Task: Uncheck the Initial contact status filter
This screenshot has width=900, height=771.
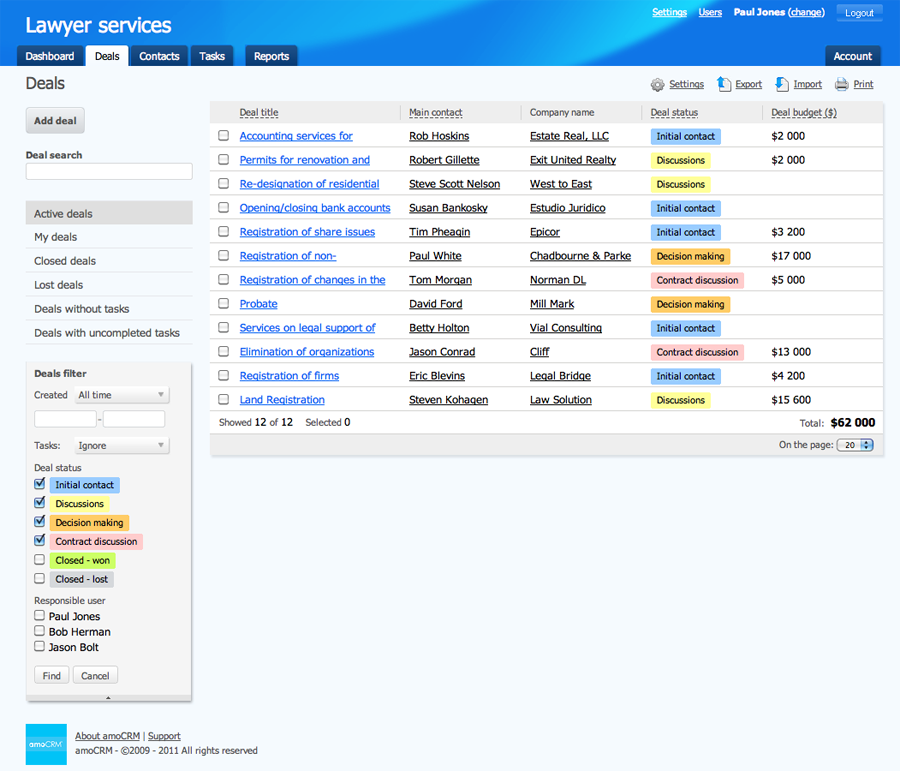Action: [x=40, y=484]
